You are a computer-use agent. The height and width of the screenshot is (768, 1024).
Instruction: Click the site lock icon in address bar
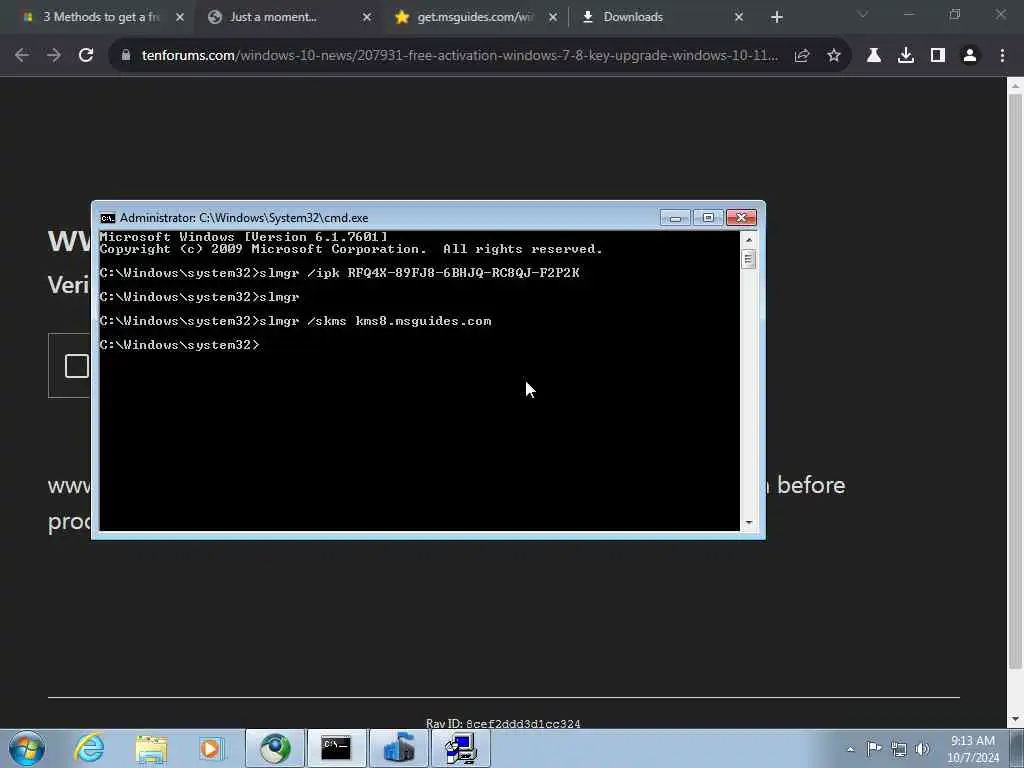coord(126,56)
